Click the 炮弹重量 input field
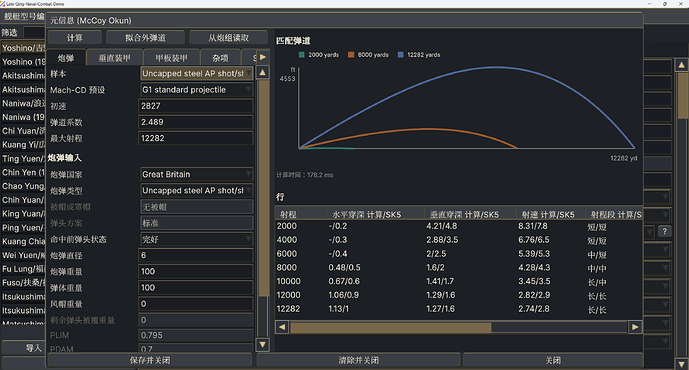Image resolution: width=689 pixels, height=370 pixels. [x=196, y=272]
